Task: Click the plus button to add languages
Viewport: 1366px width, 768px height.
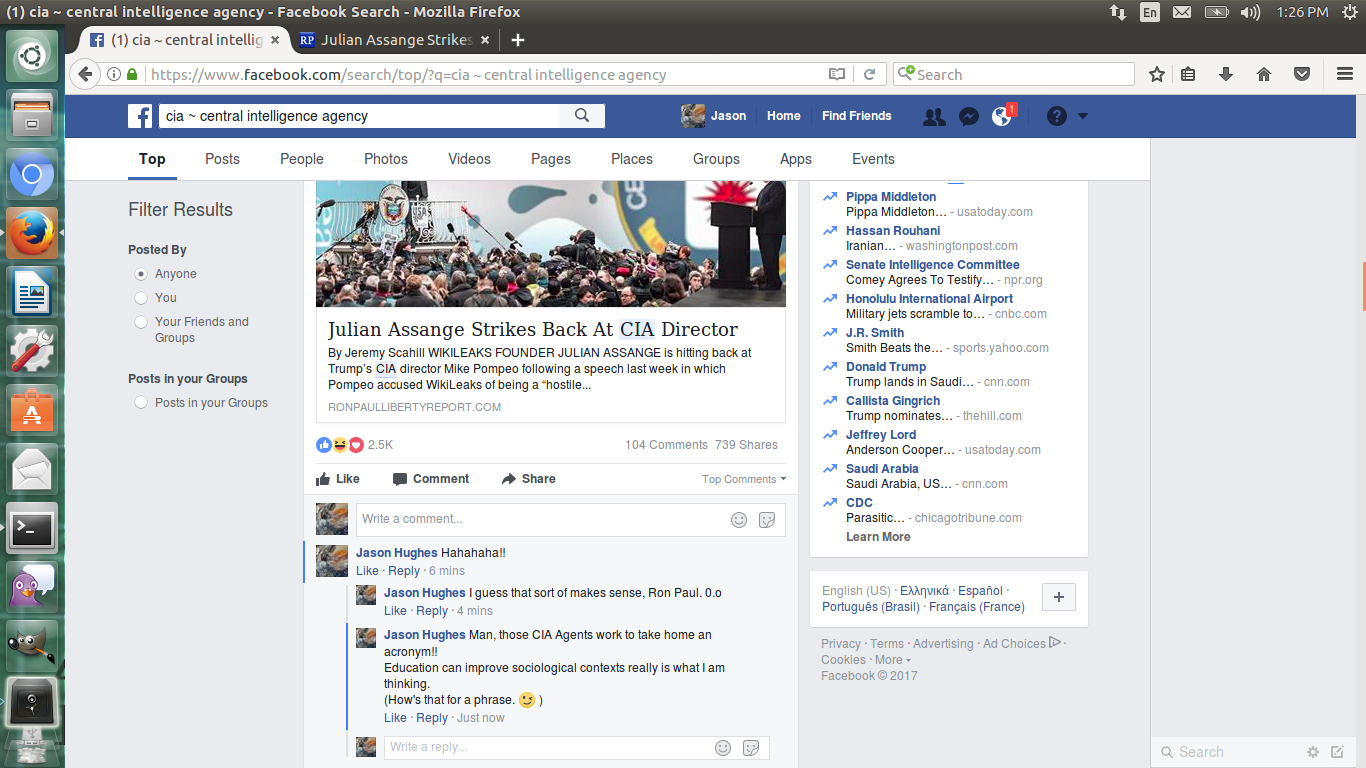Action: 1059,598
